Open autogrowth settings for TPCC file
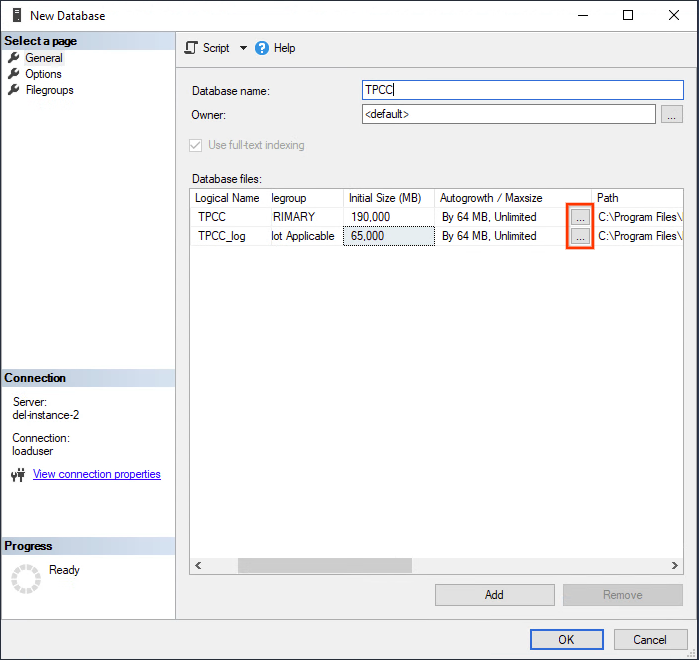This screenshot has width=699, height=660. (580, 217)
